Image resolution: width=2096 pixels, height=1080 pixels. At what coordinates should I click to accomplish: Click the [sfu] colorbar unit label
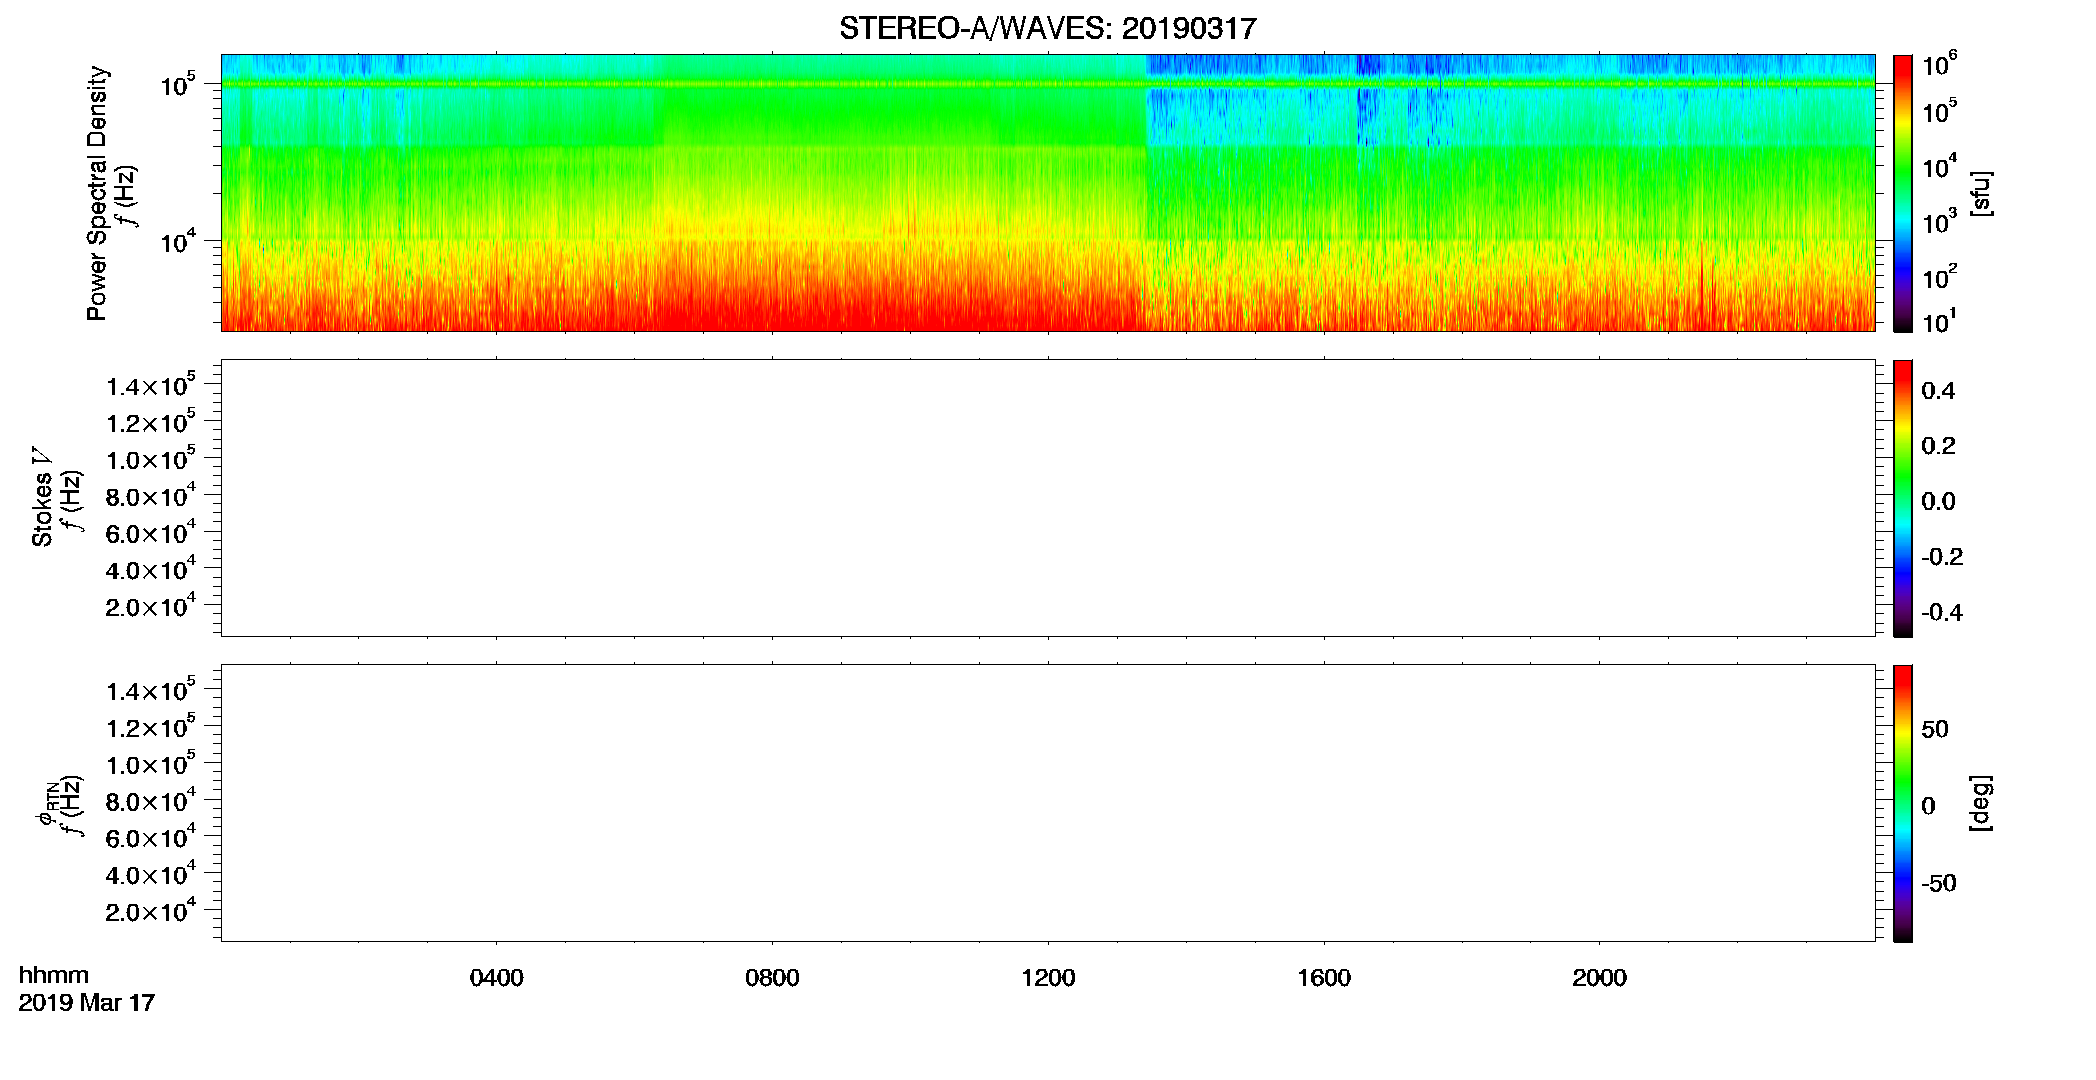[x=1981, y=194]
